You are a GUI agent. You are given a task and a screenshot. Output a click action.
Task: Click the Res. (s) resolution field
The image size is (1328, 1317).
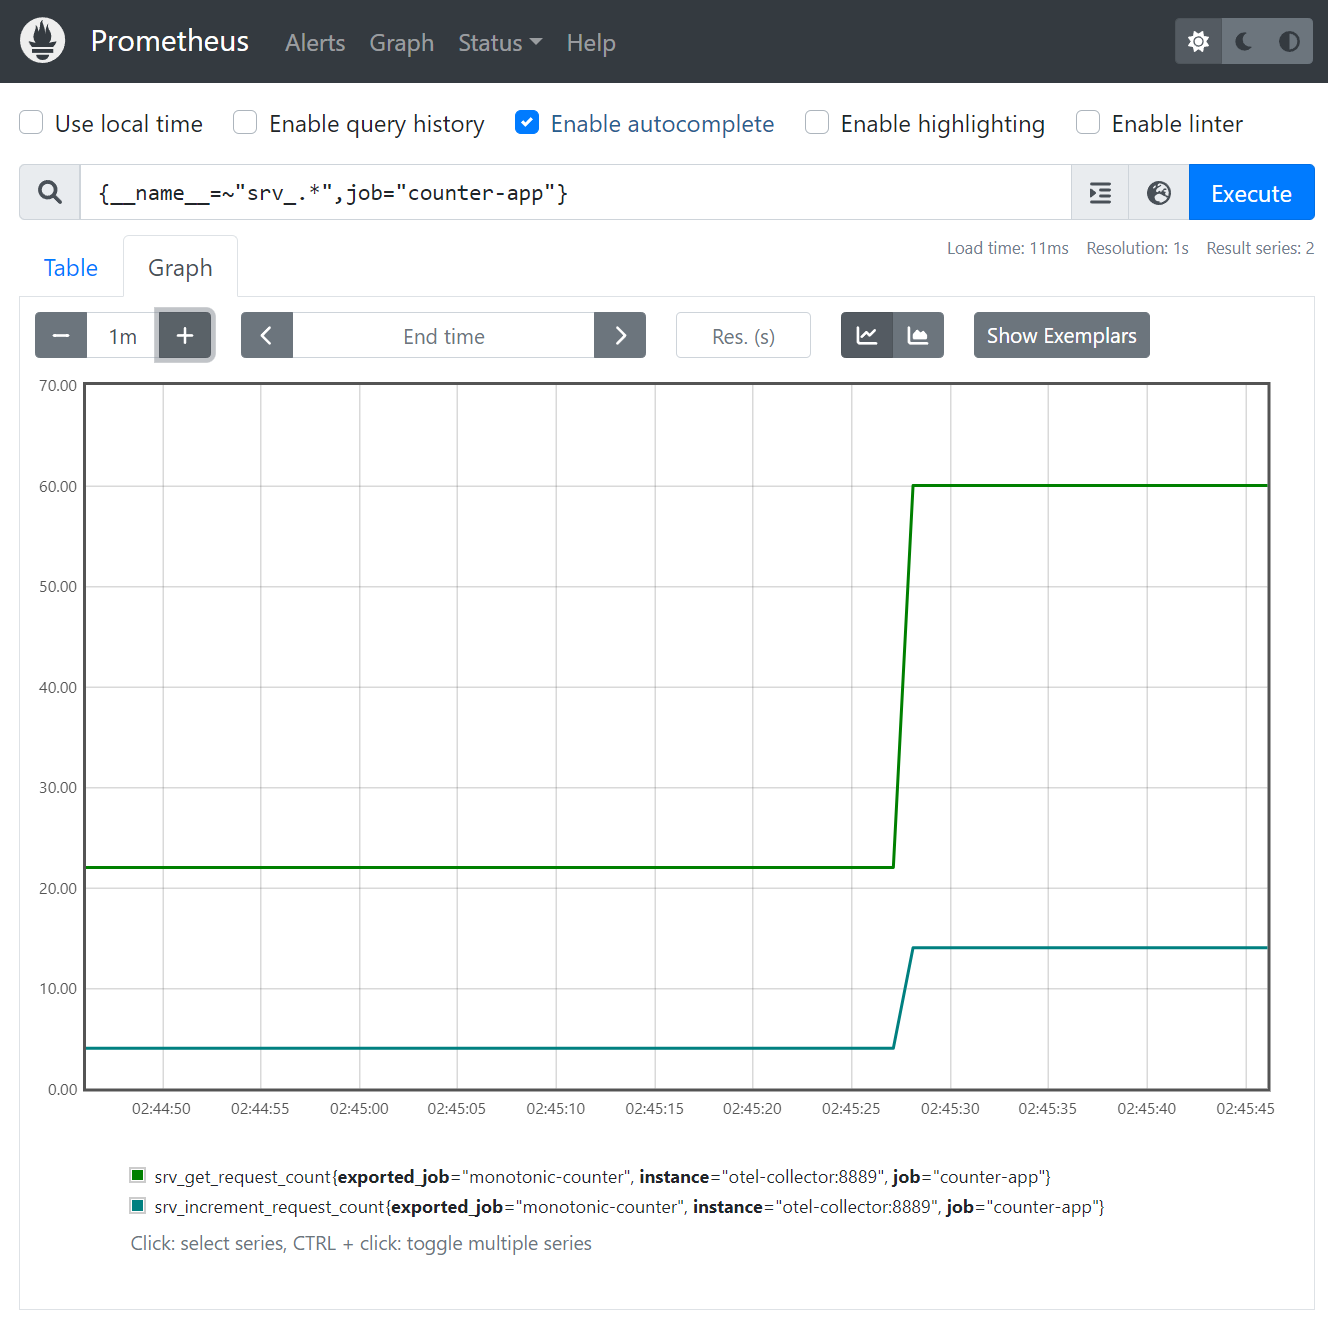click(x=743, y=336)
